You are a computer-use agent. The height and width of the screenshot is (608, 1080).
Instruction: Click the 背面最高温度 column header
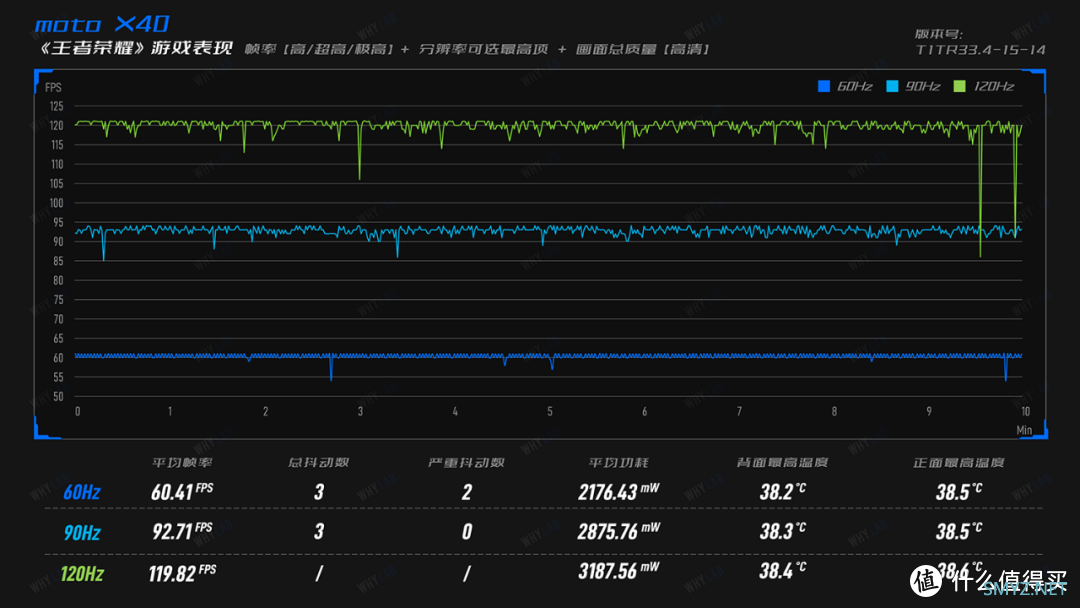click(782, 463)
